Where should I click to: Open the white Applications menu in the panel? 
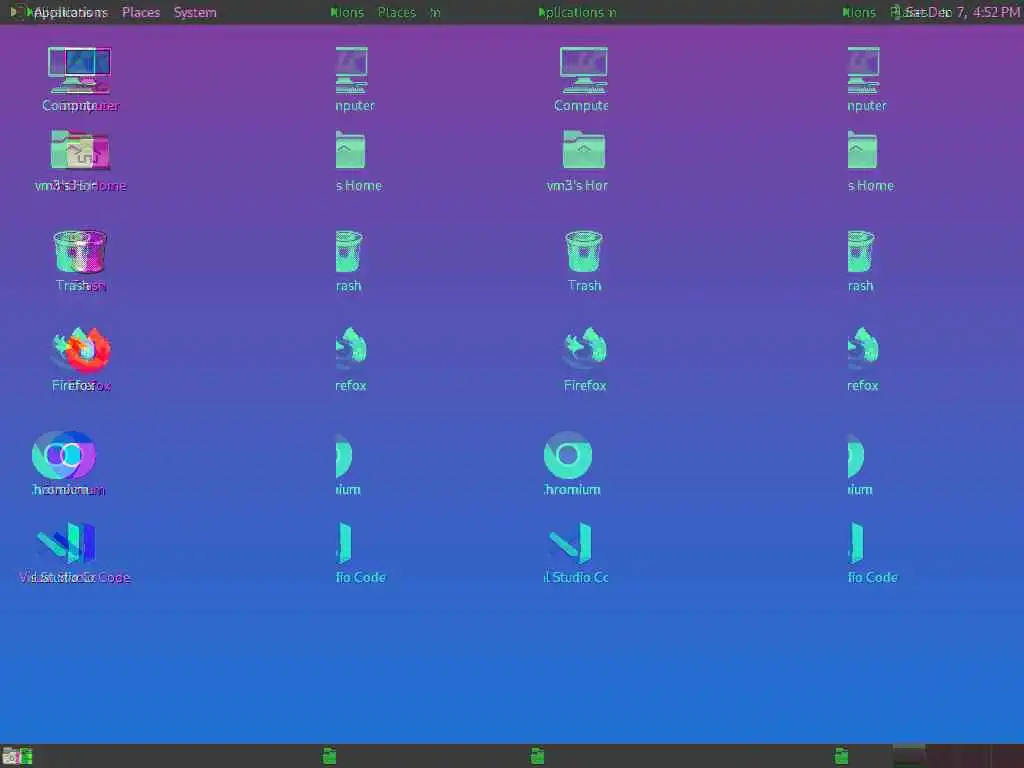coord(70,12)
